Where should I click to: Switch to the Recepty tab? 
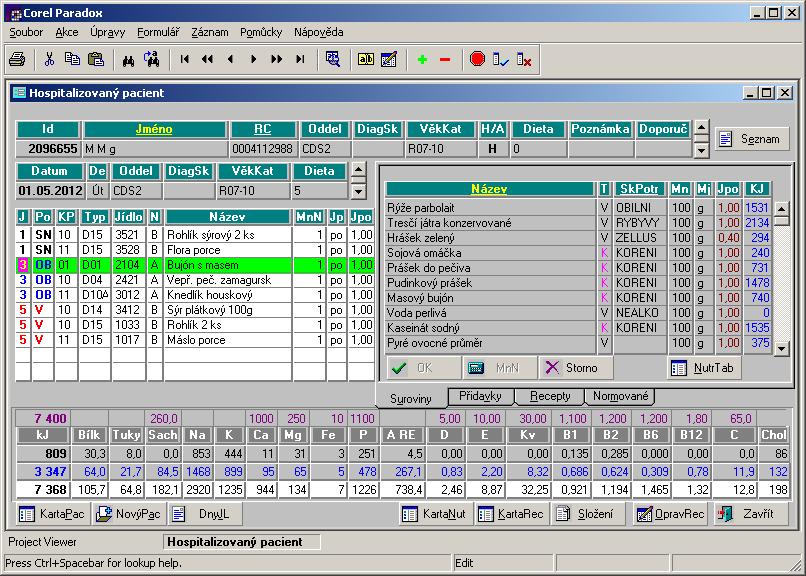[550, 396]
